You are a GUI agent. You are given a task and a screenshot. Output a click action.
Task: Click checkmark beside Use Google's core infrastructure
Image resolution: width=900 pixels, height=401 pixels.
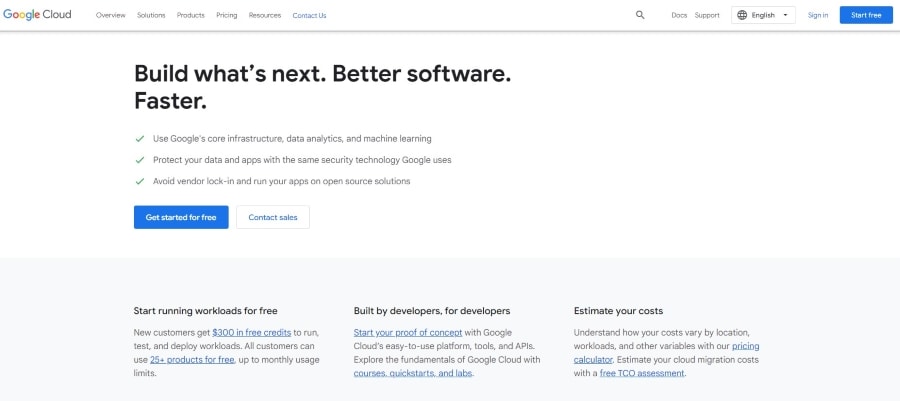point(139,139)
